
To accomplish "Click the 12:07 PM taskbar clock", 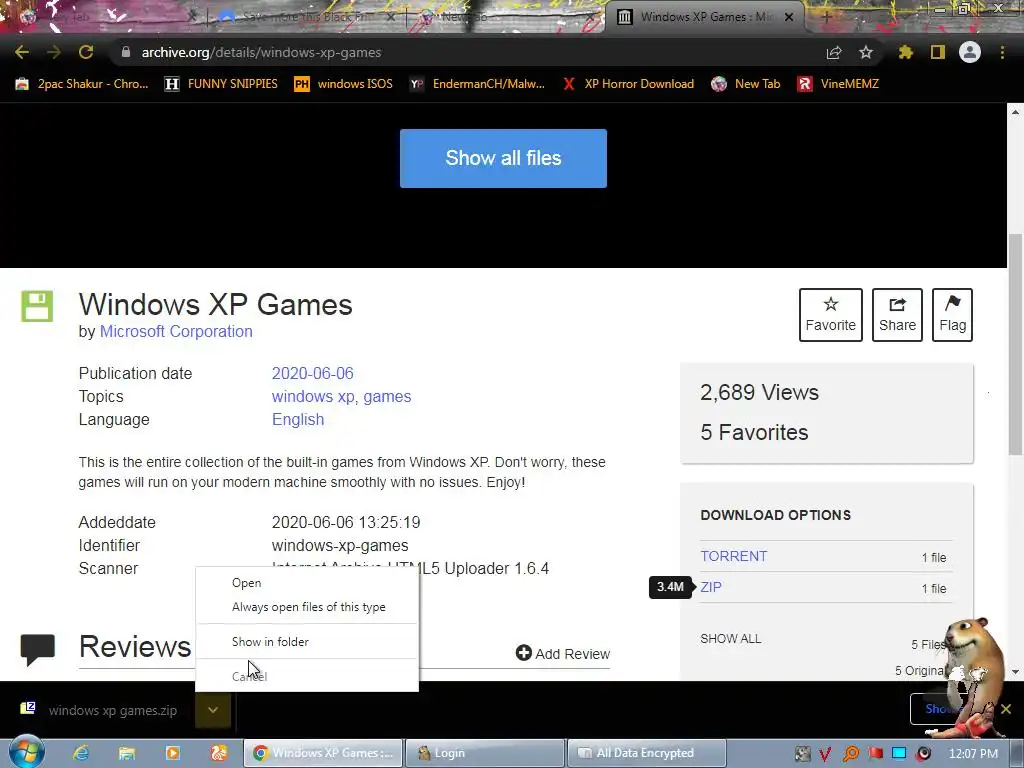I will point(973,754).
